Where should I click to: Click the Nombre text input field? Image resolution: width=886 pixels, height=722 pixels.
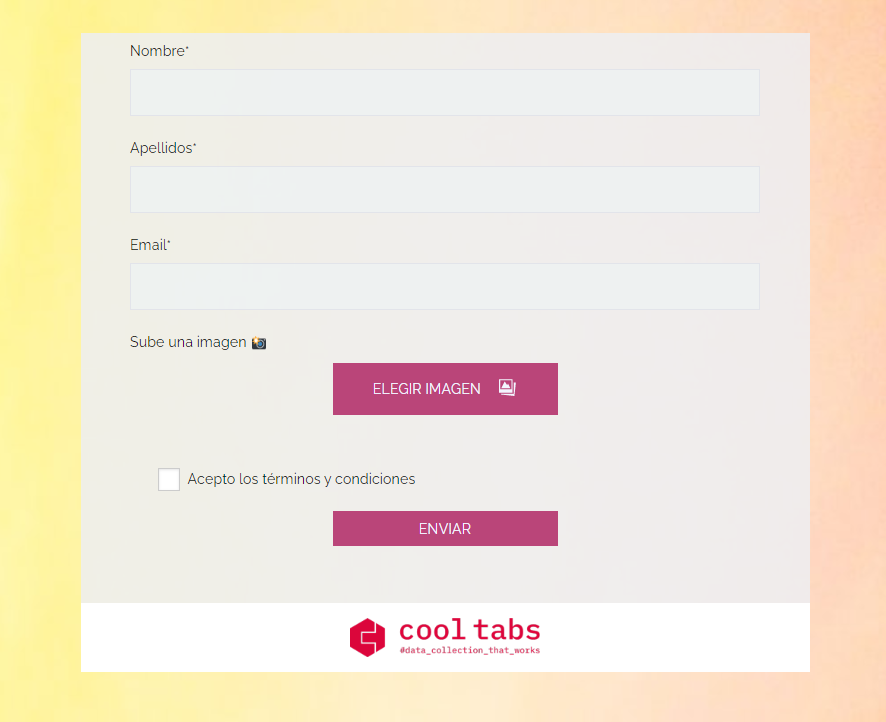click(444, 92)
